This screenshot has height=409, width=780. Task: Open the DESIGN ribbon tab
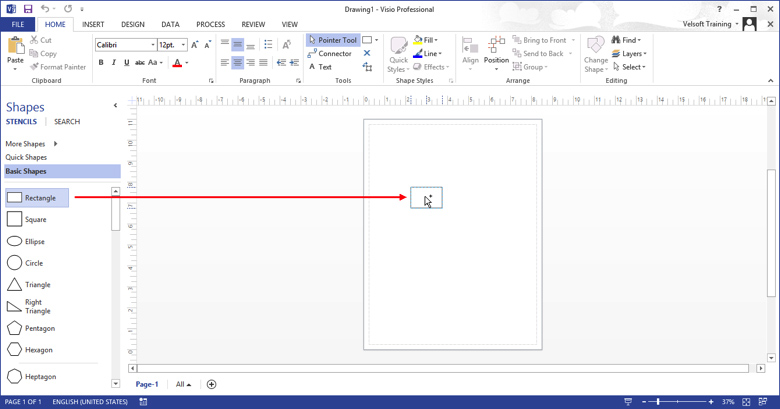point(132,24)
